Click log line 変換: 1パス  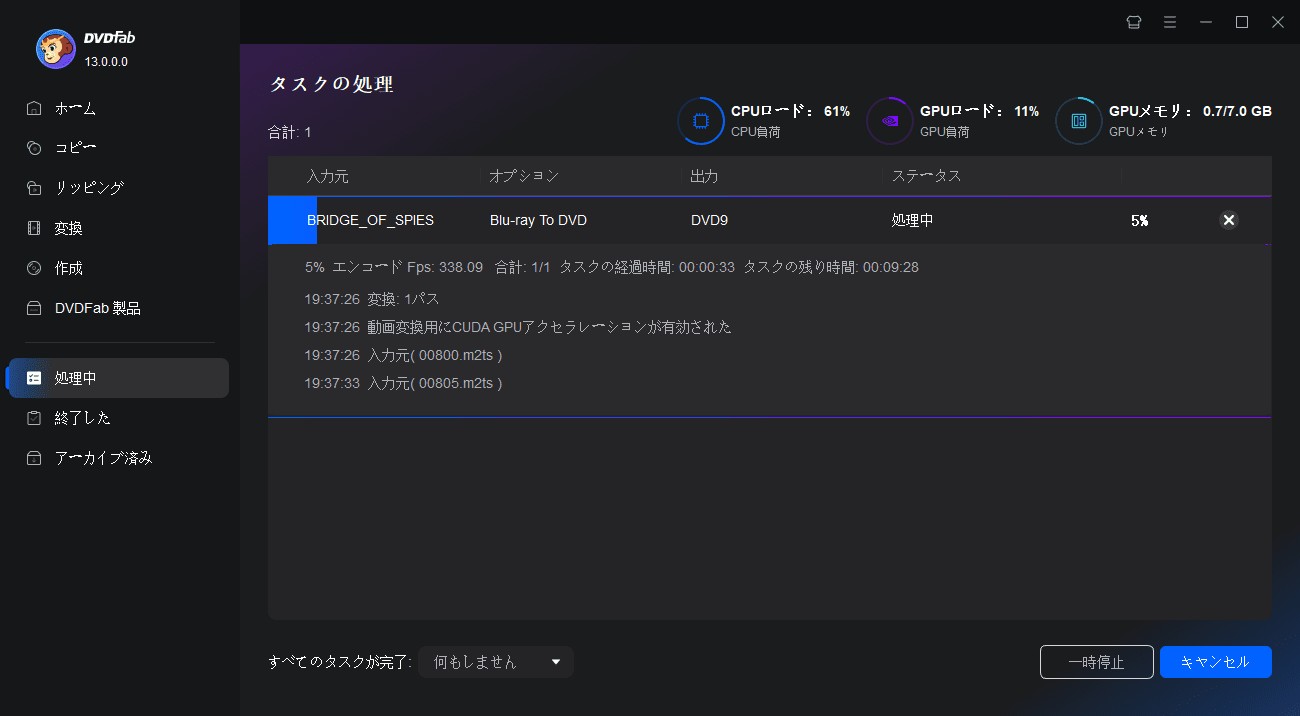(x=372, y=299)
